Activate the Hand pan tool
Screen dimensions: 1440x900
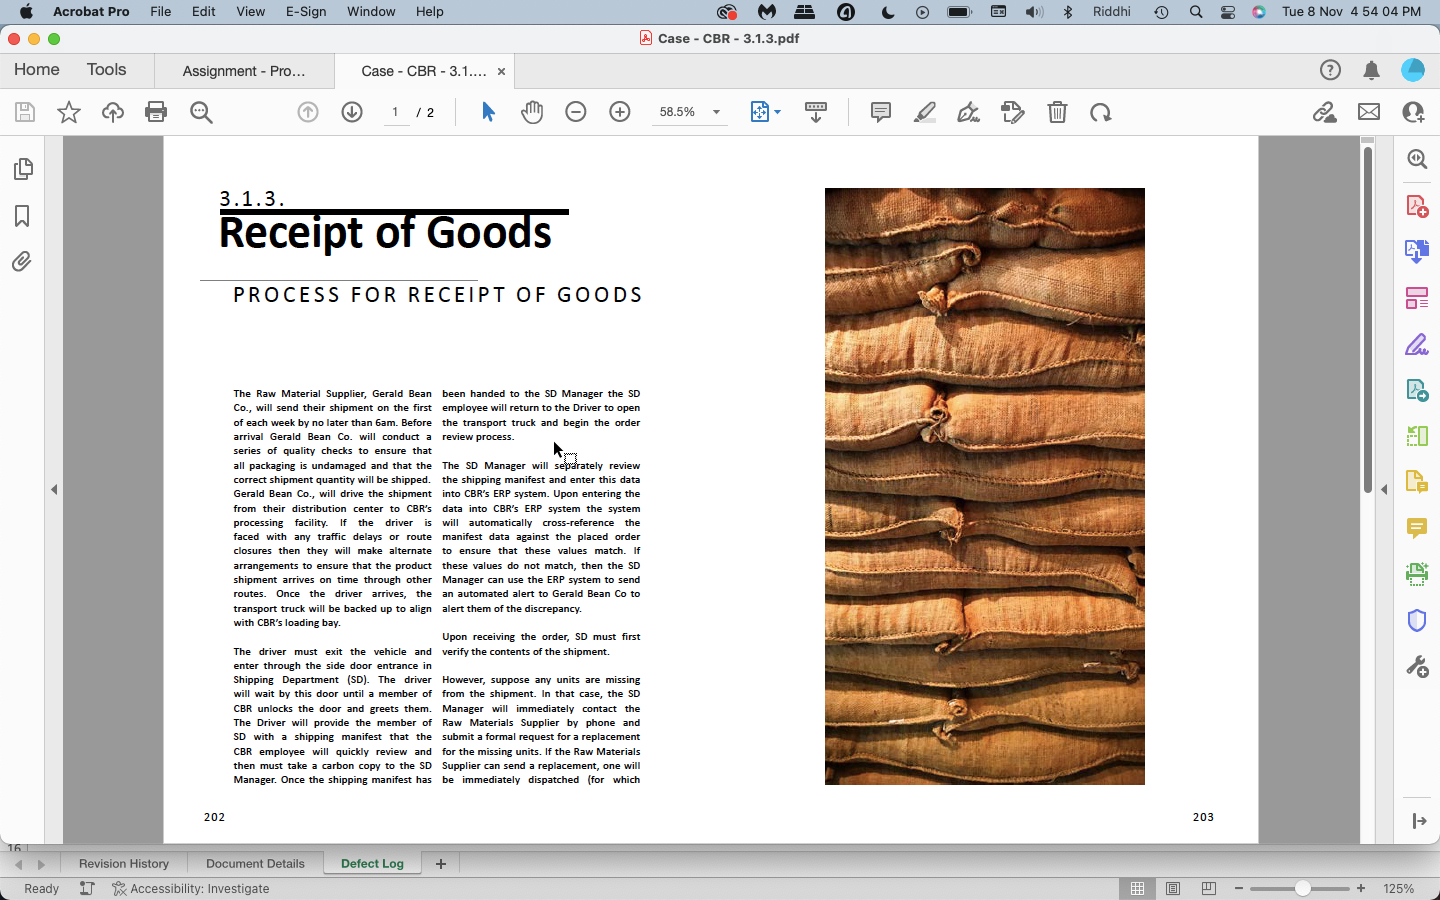coord(532,112)
